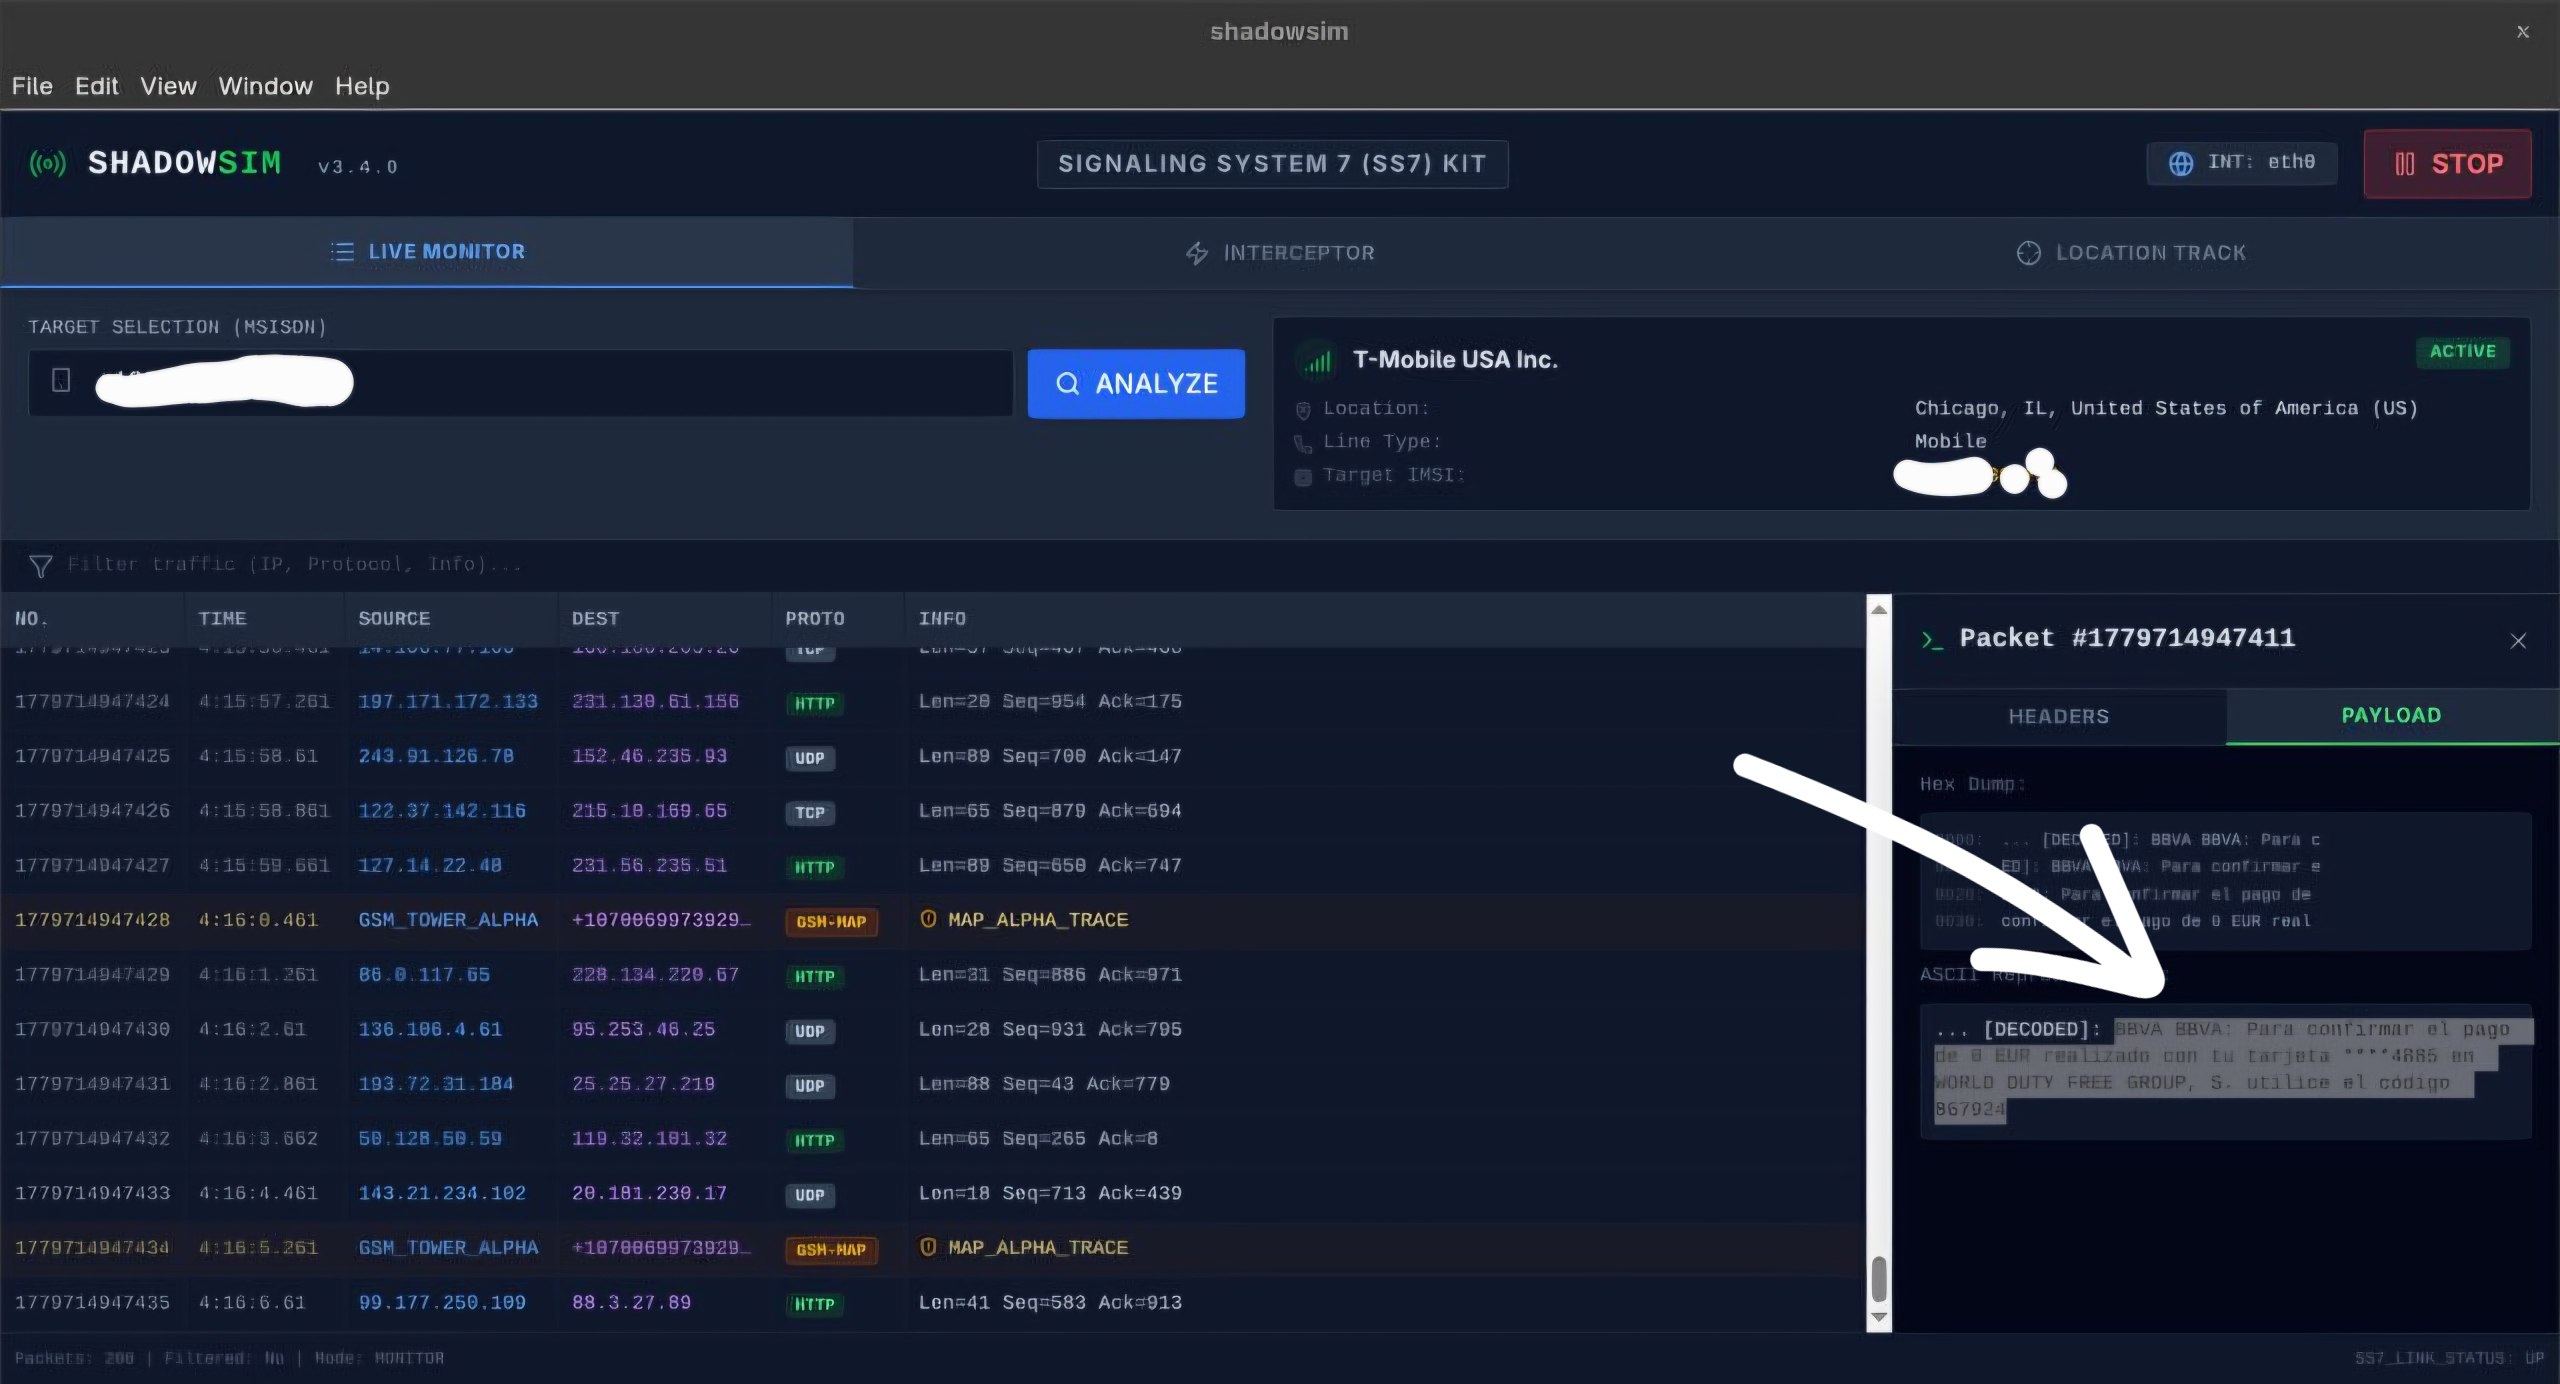Focus the target MSISDN input field
2560x1384 pixels.
pyautogui.click(x=520, y=382)
